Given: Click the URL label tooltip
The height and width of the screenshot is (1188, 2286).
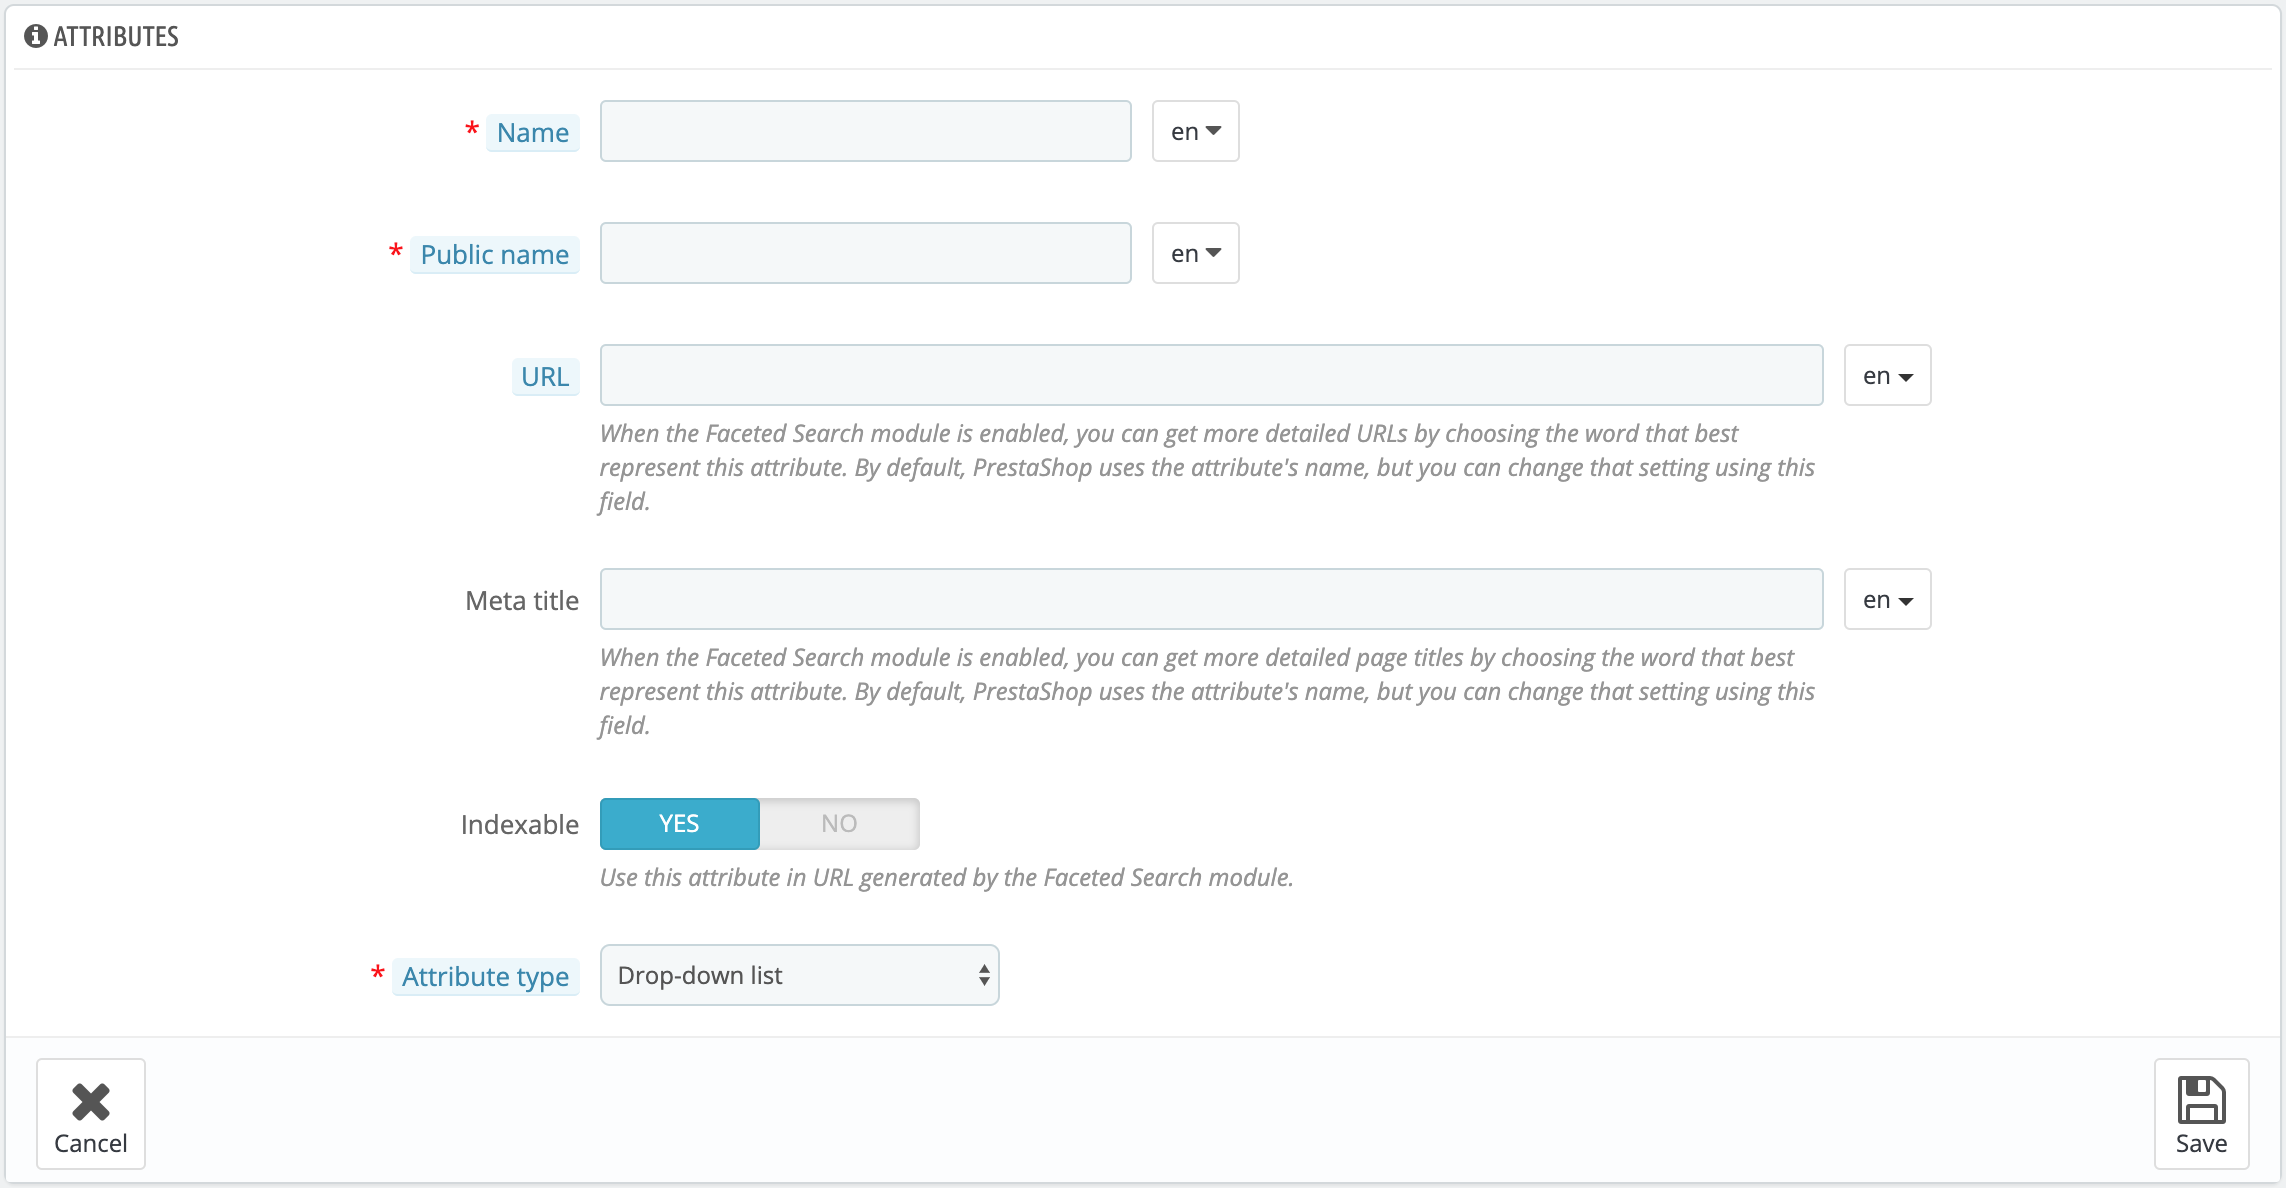Looking at the screenshot, I should [x=545, y=377].
